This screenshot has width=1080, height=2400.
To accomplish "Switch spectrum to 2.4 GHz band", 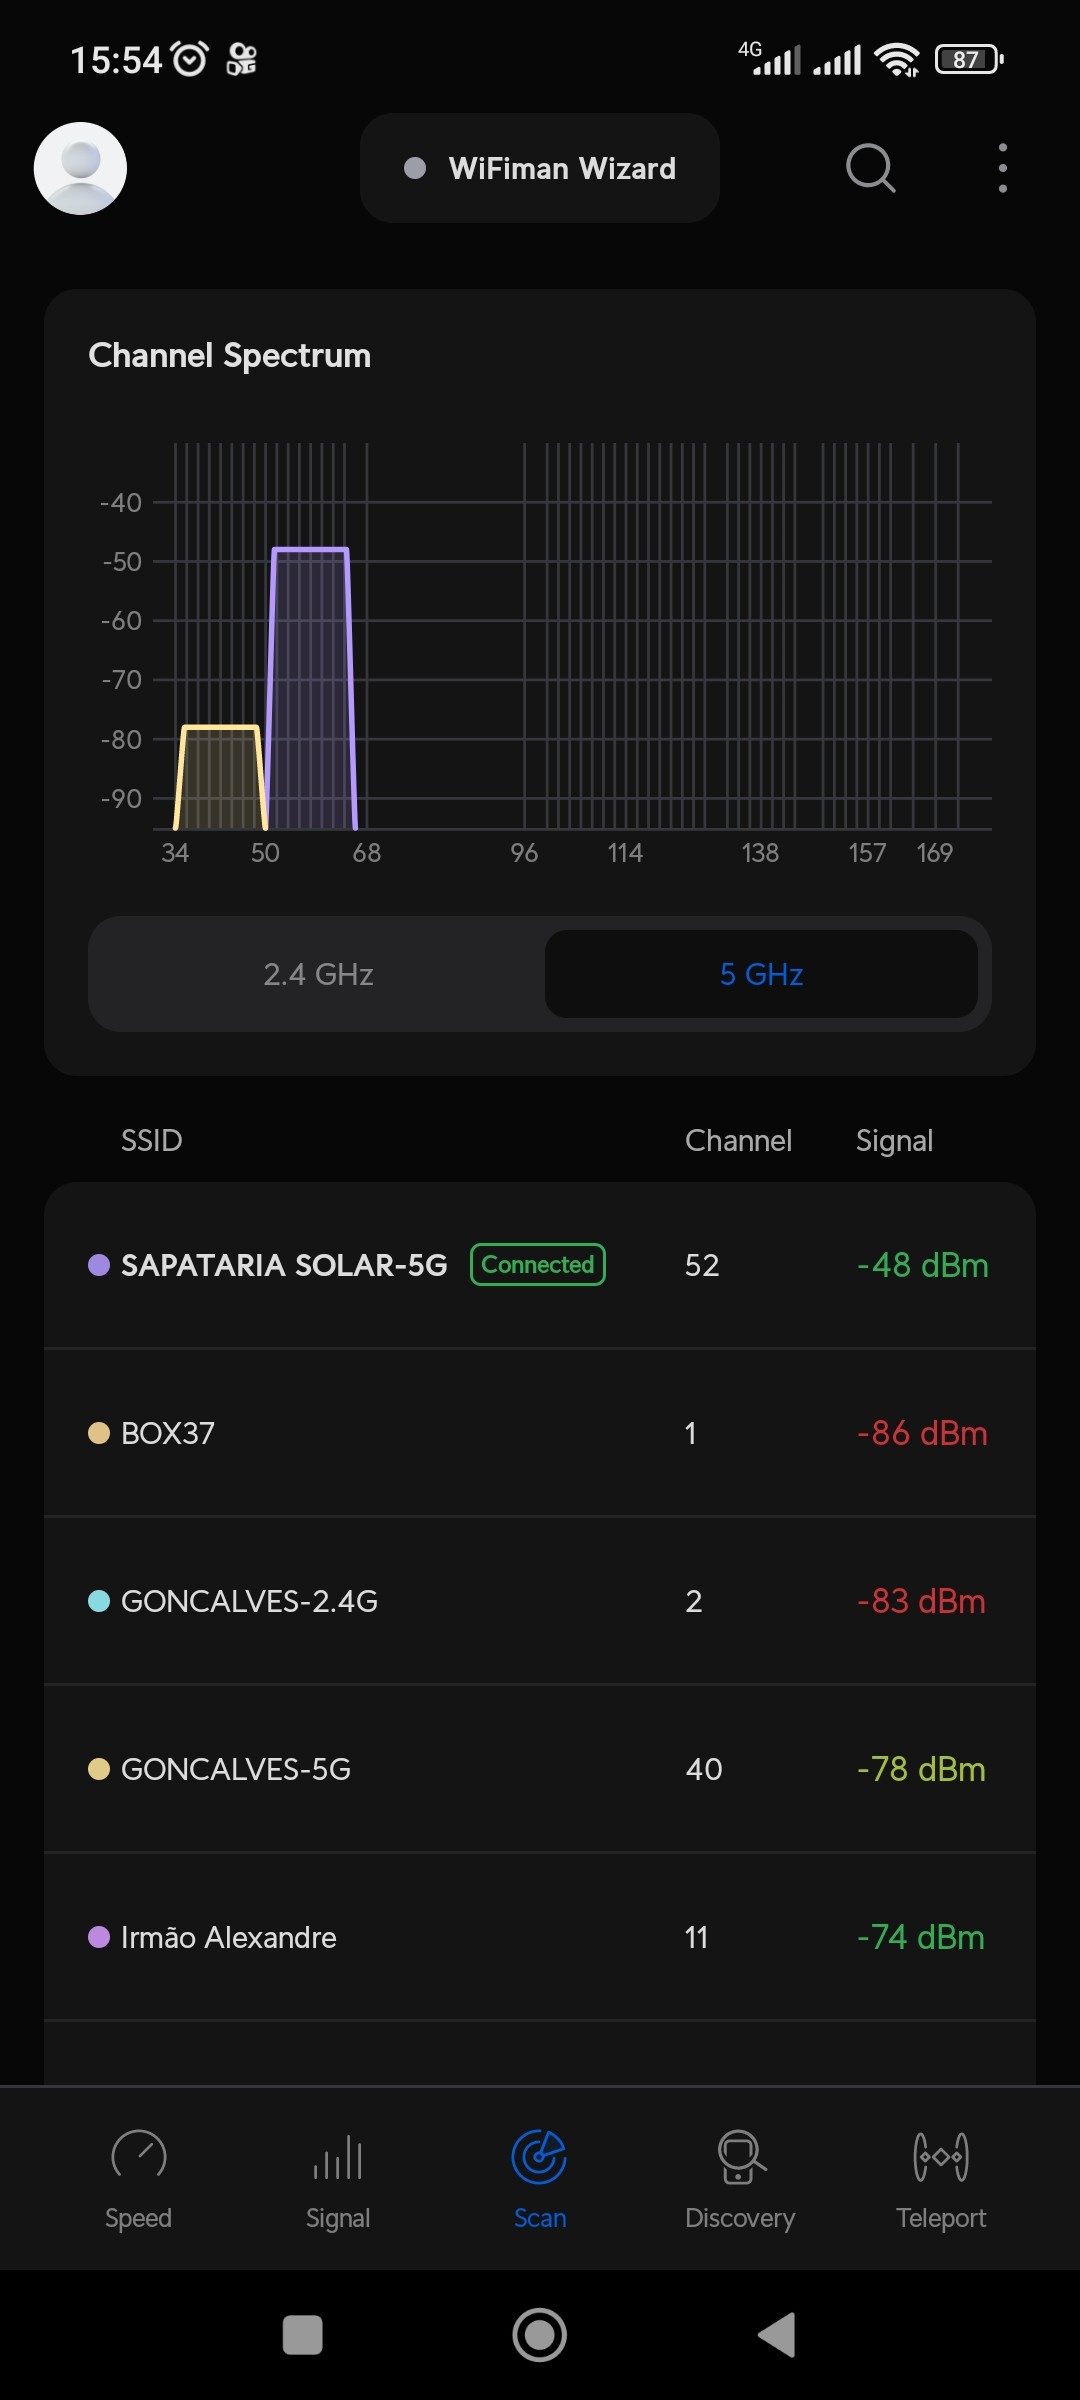I will (x=318, y=974).
